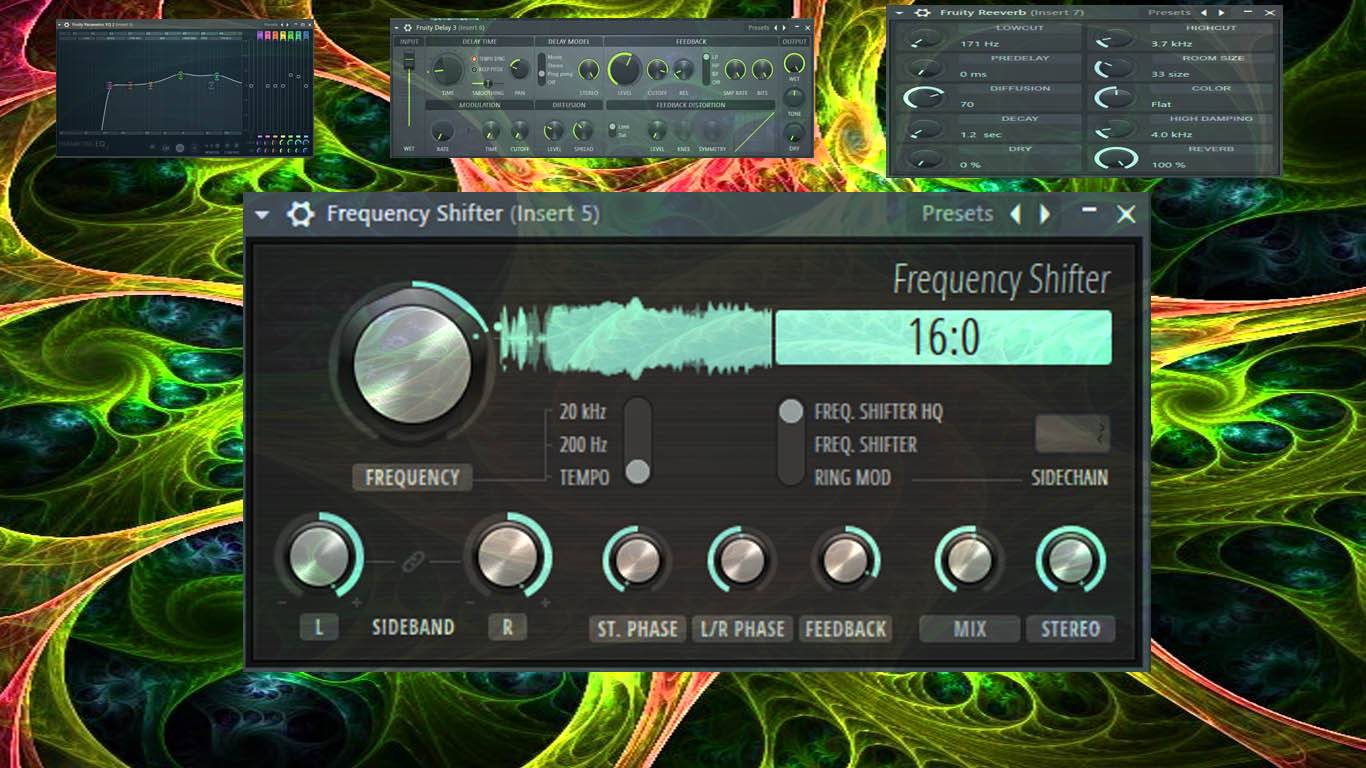Click the ST. PHASE knob
This screenshot has width=1366, height=768.
pos(637,561)
